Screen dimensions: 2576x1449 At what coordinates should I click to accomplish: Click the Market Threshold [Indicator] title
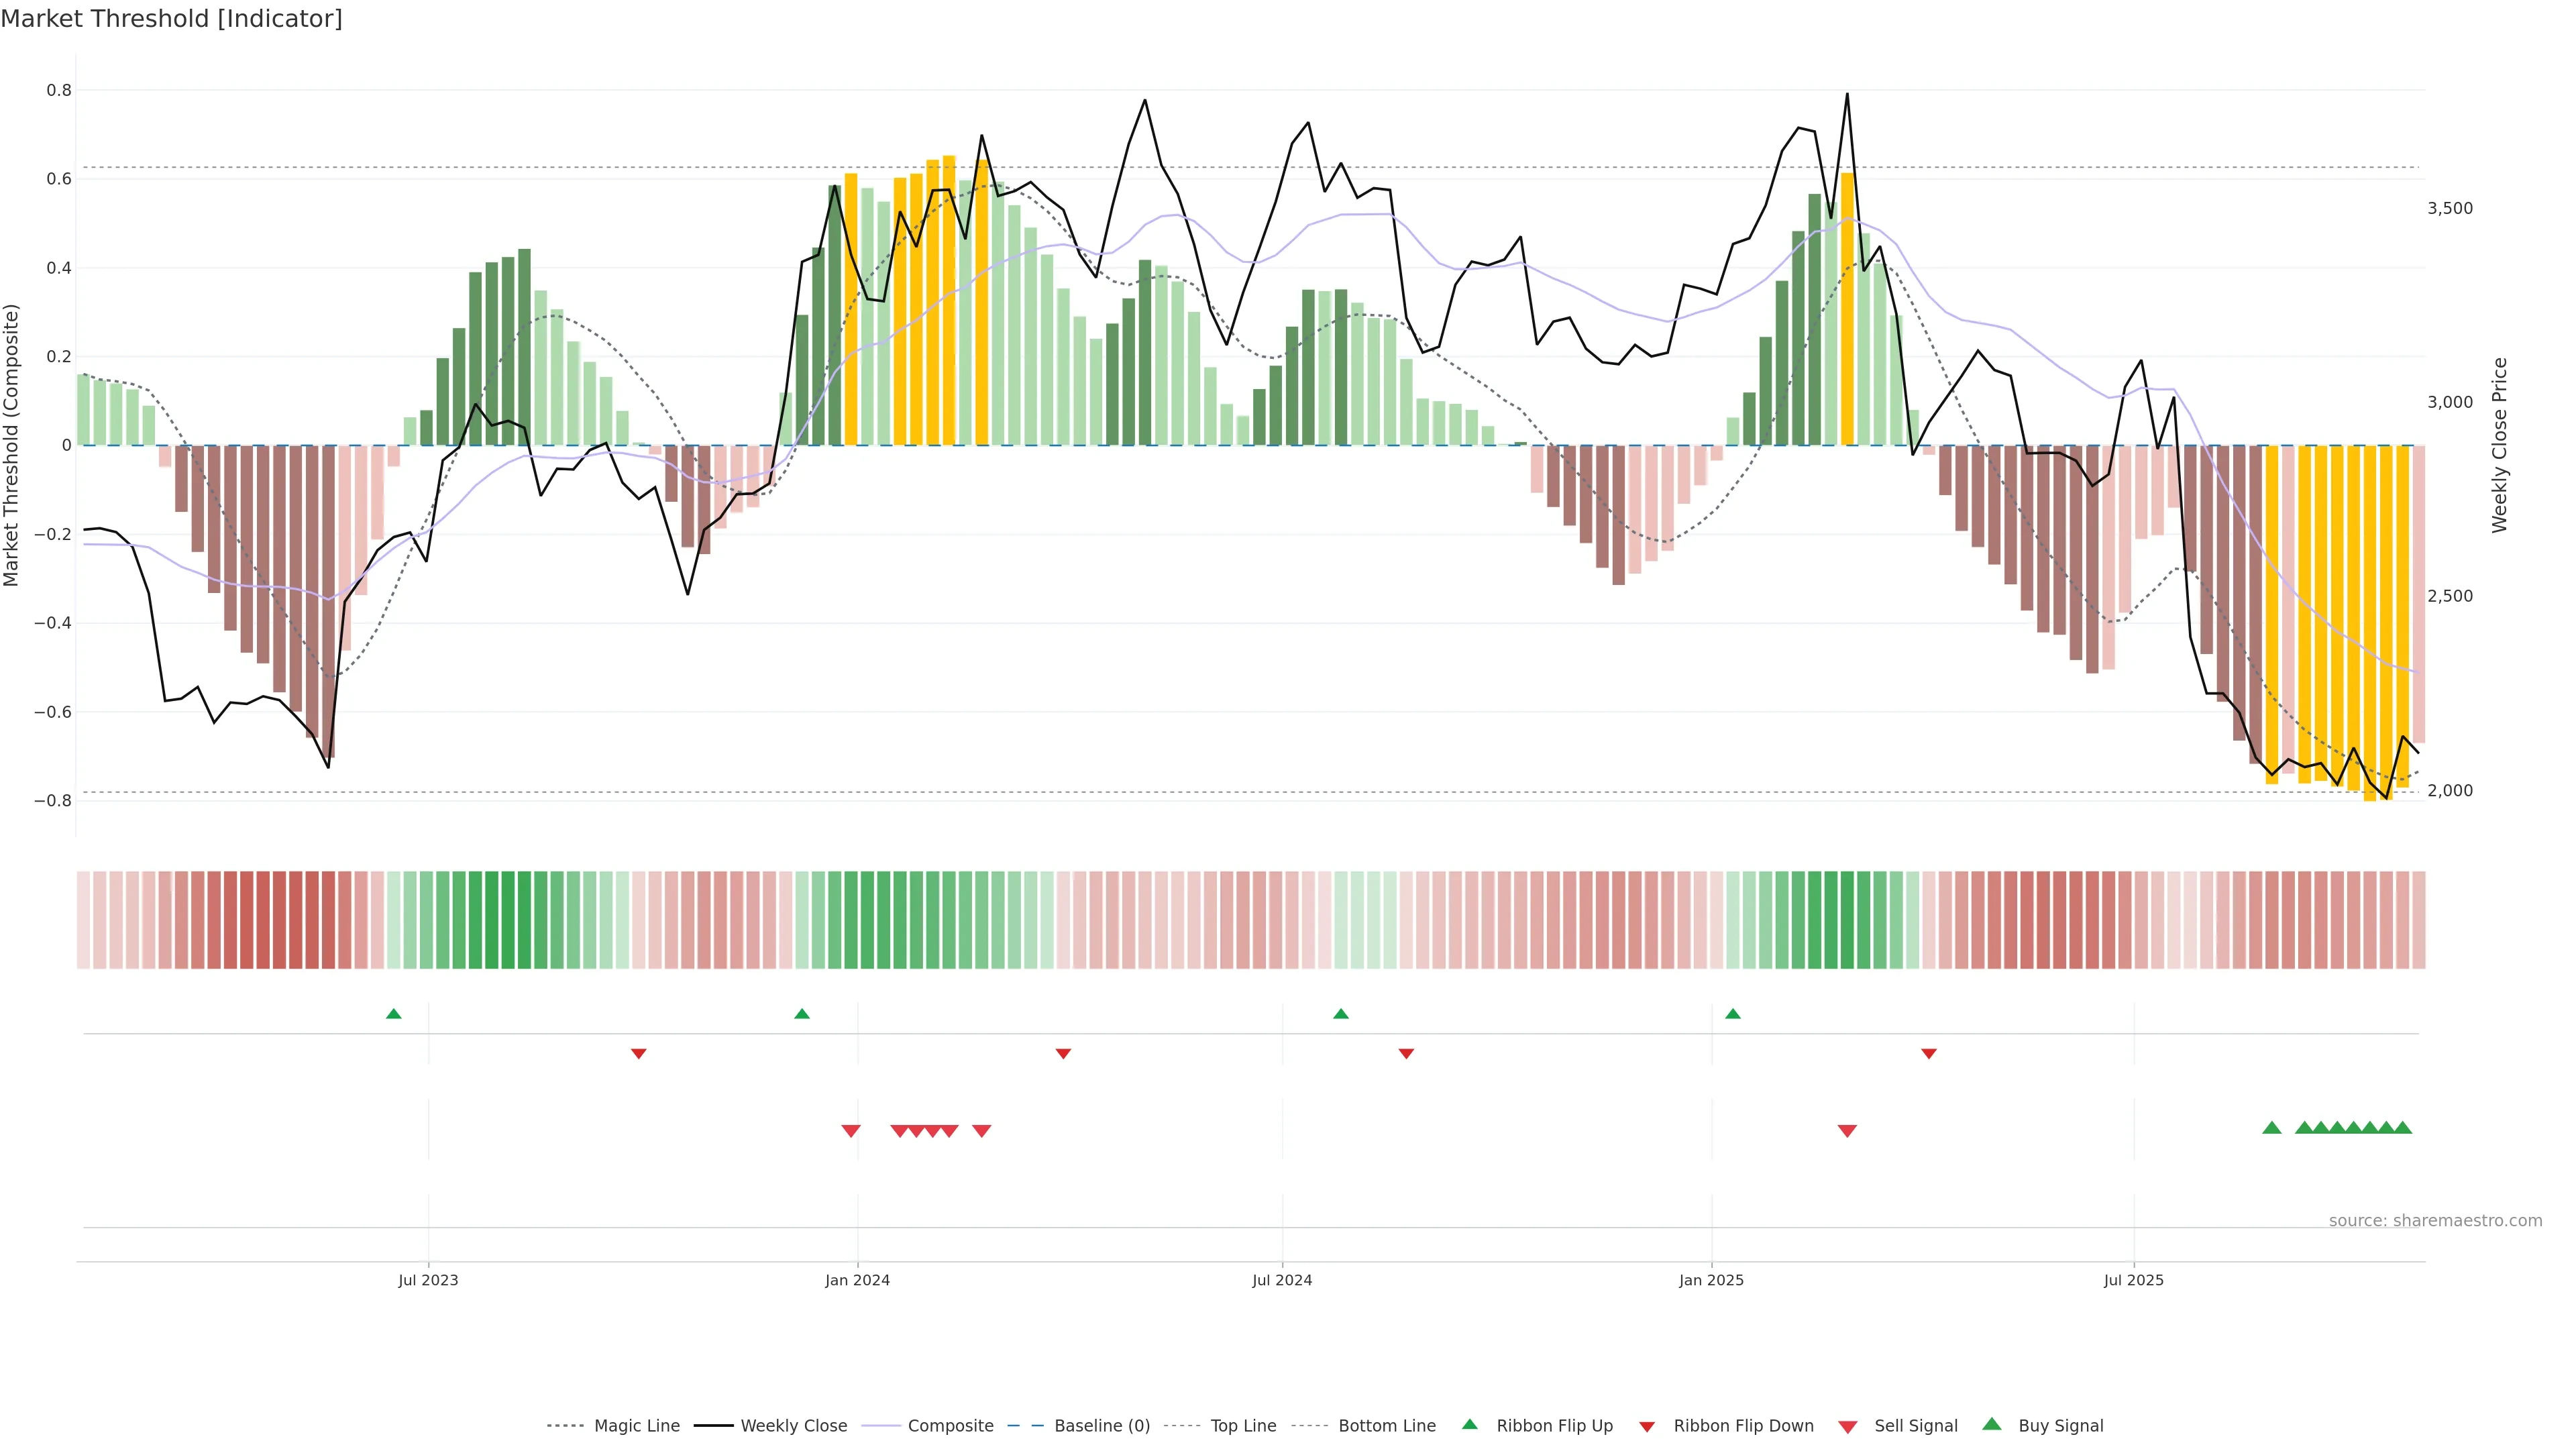tap(171, 19)
